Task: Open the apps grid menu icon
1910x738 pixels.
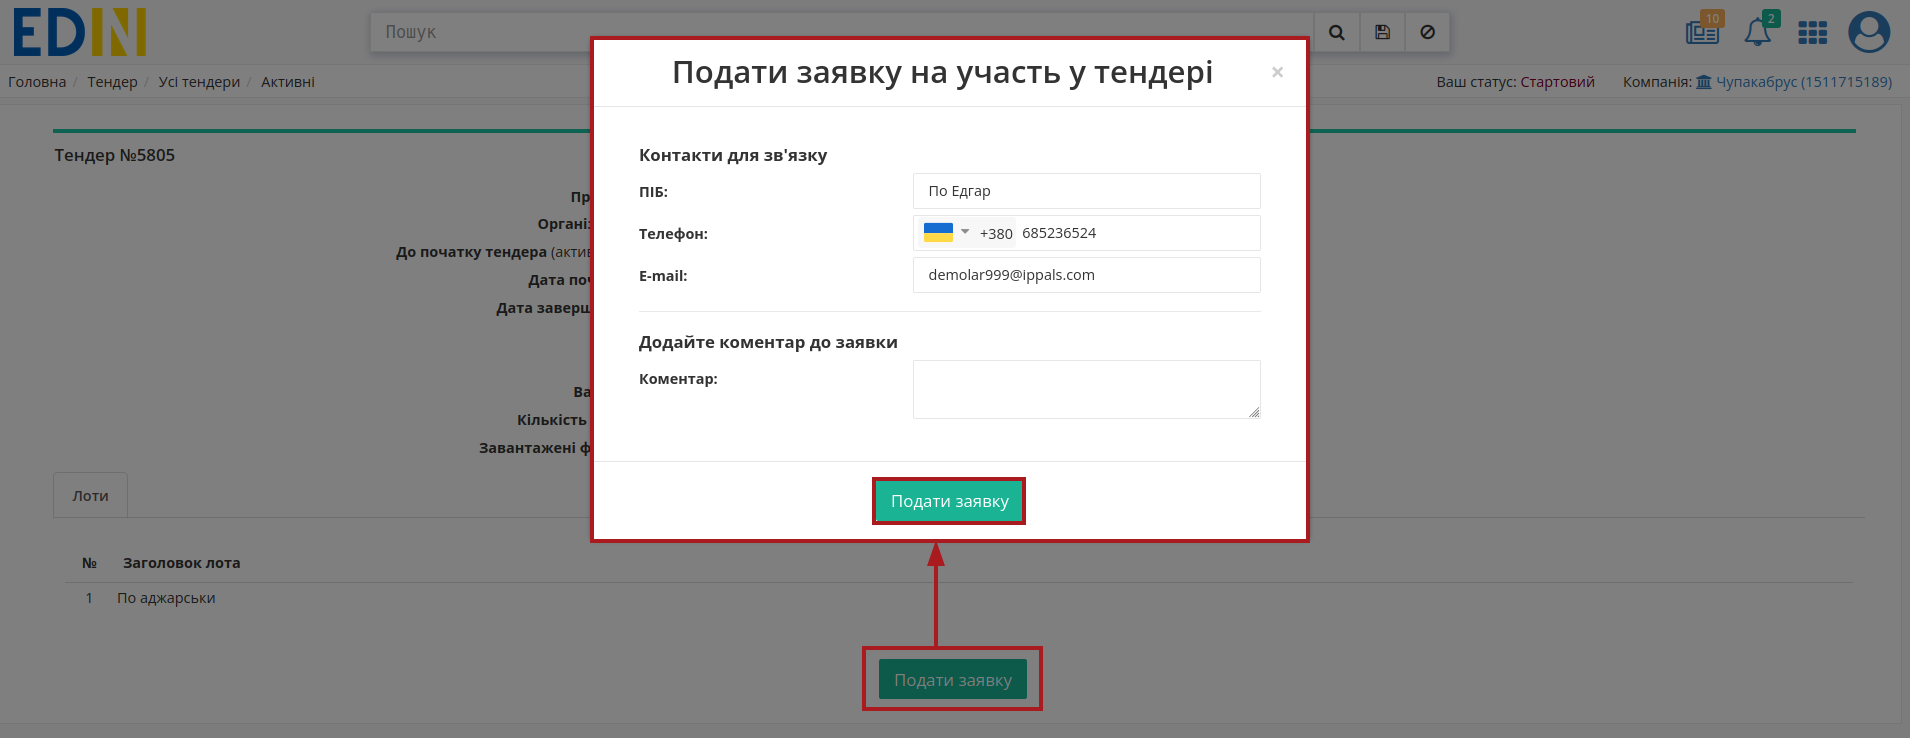Action: pos(1812,33)
